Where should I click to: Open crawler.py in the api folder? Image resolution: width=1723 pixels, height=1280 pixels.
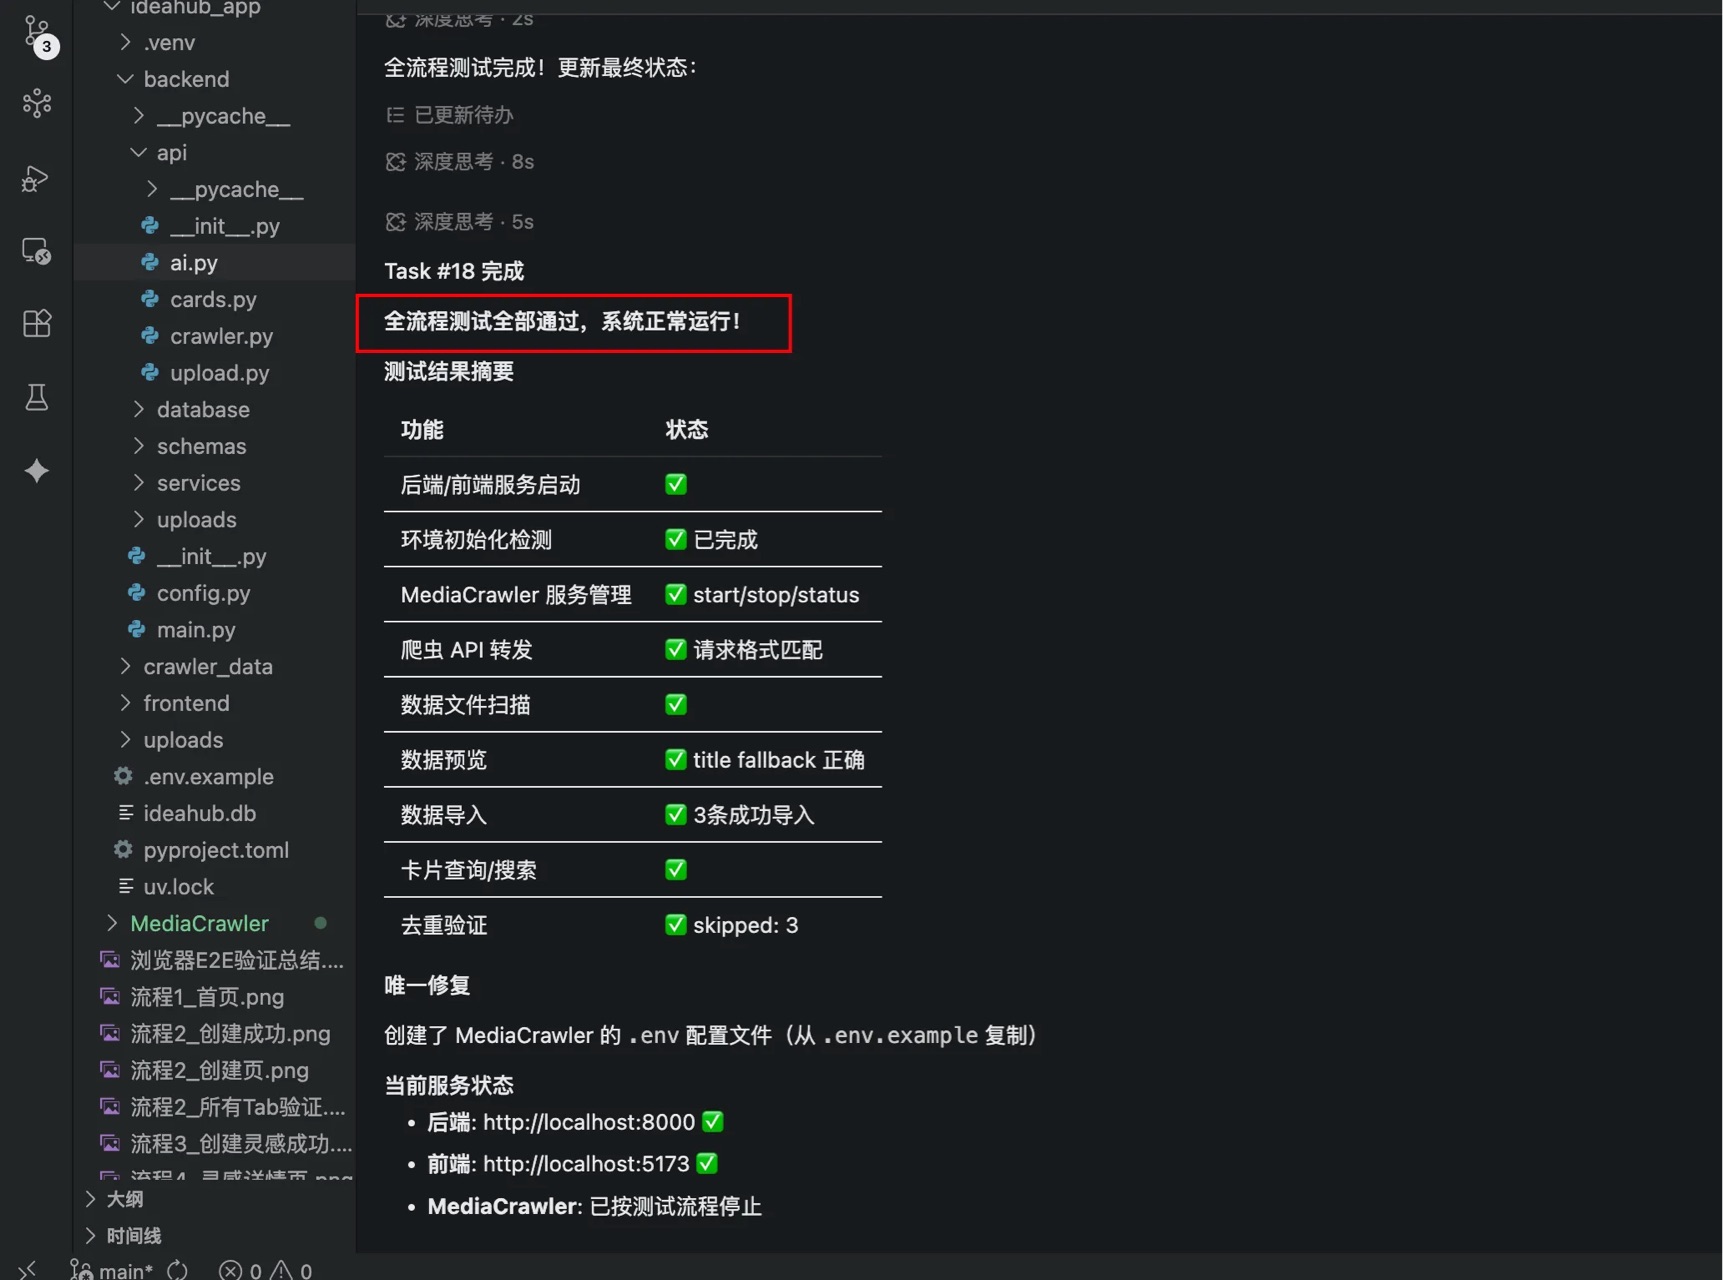tap(221, 336)
